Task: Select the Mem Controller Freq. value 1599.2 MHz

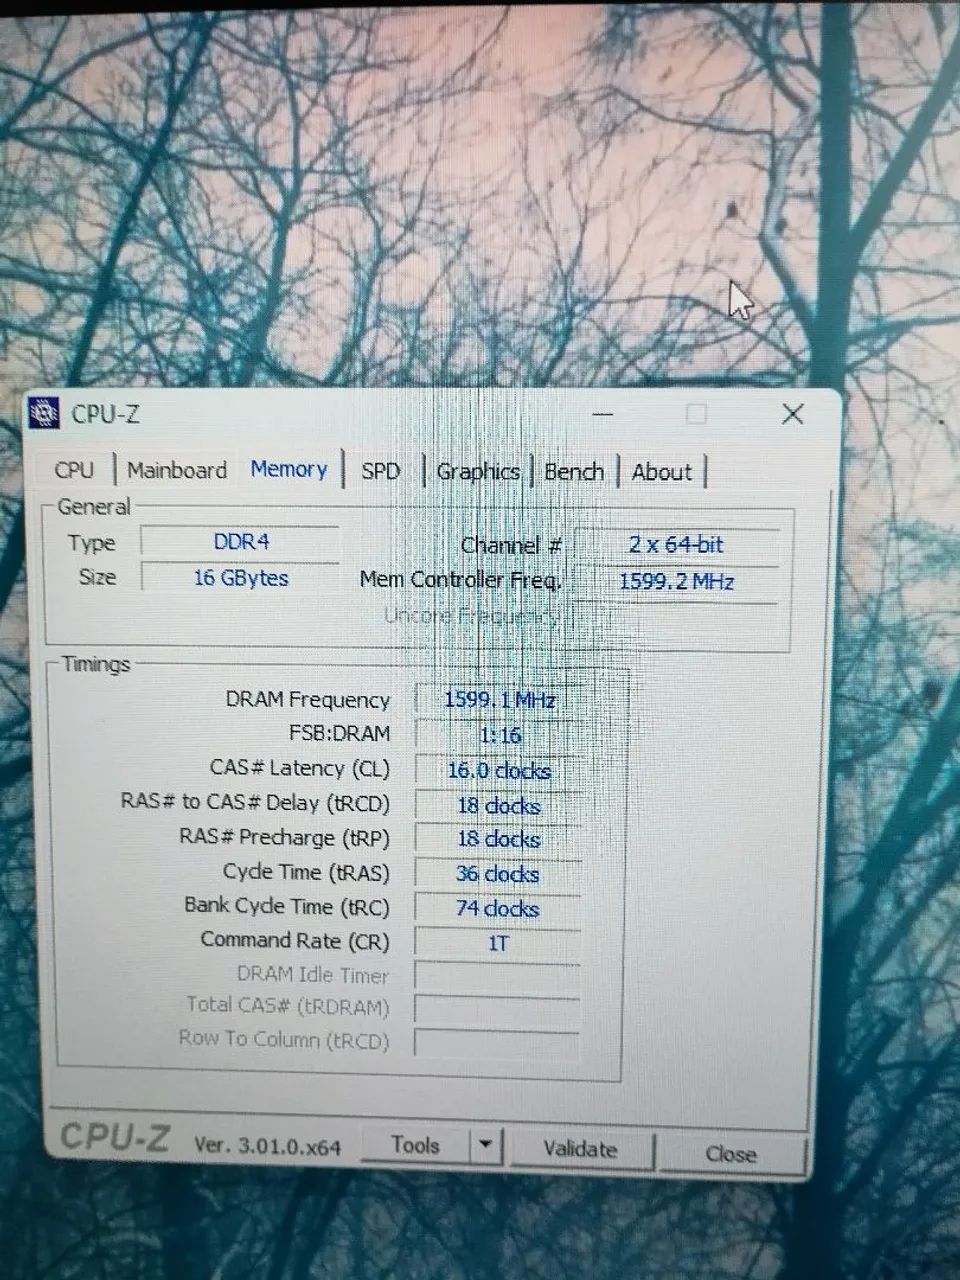Action: click(676, 582)
